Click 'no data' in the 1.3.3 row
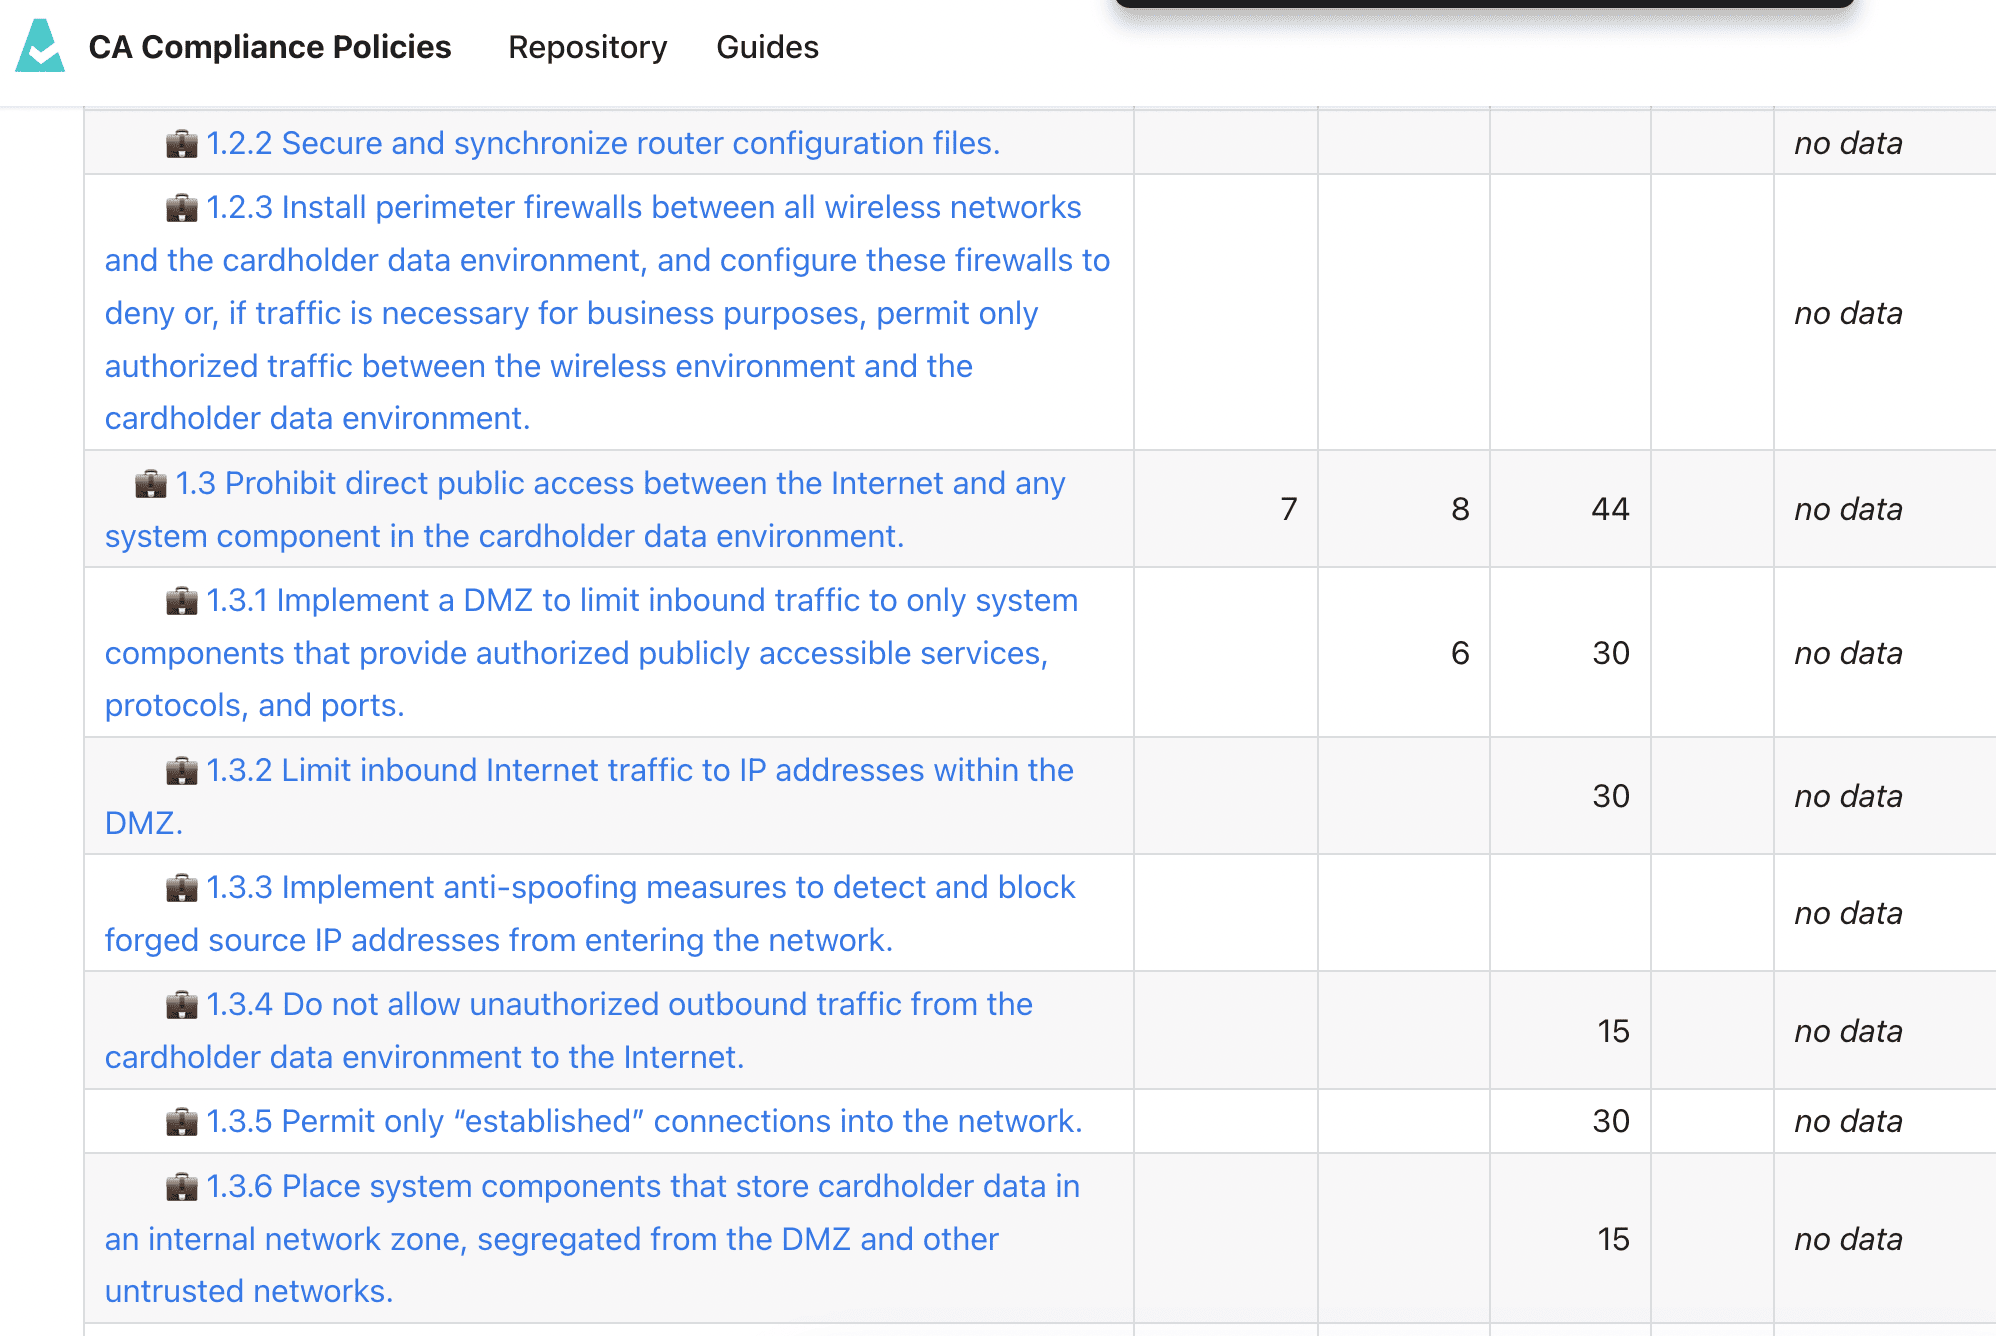Image resolution: width=1996 pixels, height=1336 pixels. tap(1848, 913)
